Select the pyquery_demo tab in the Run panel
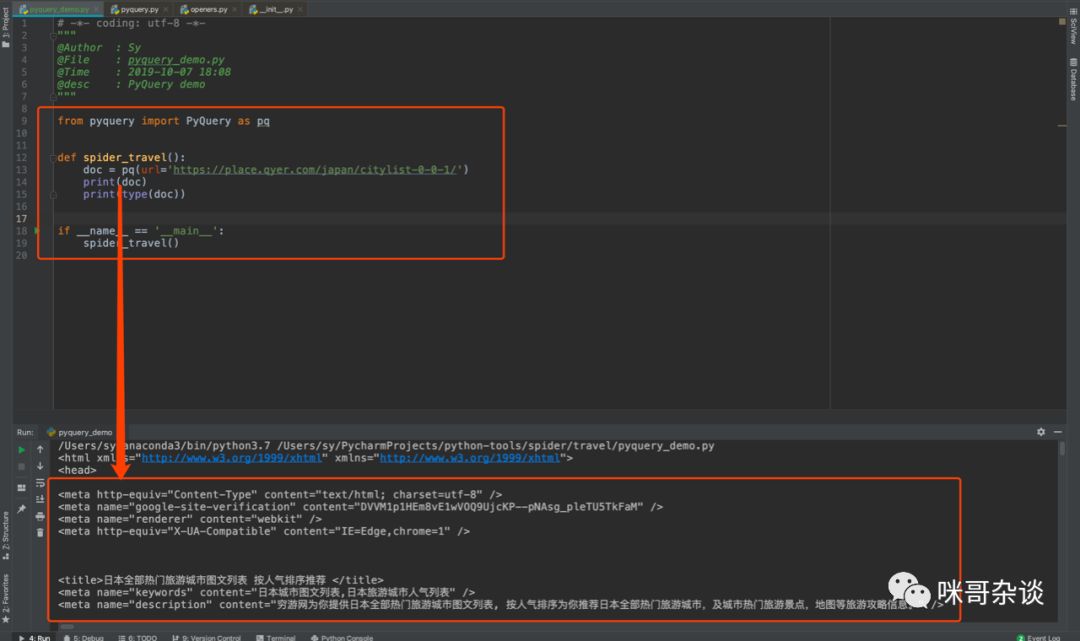Screen dimensions: 1080x641 pyautogui.click(x=79, y=432)
